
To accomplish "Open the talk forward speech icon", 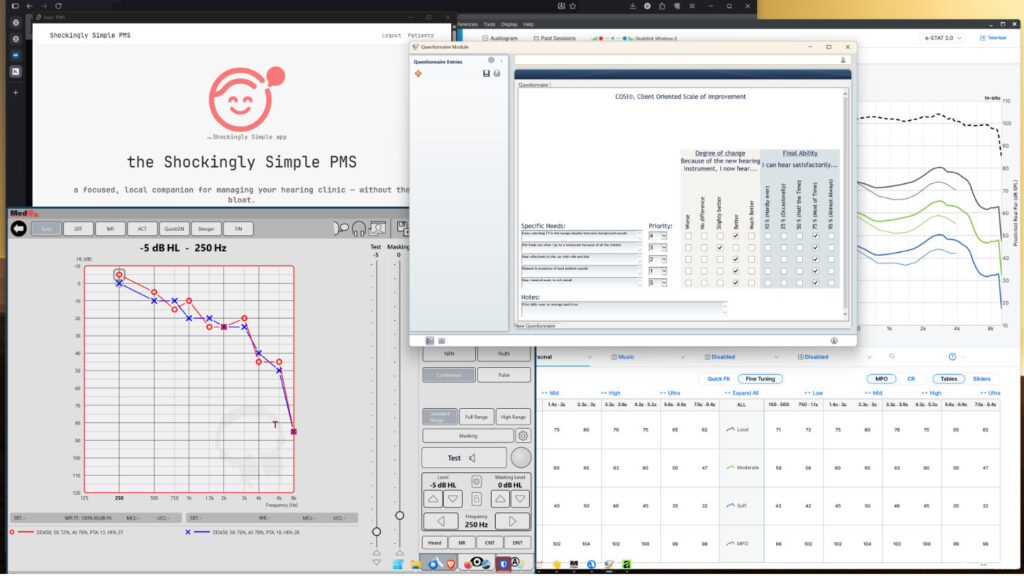I will coord(340,229).
